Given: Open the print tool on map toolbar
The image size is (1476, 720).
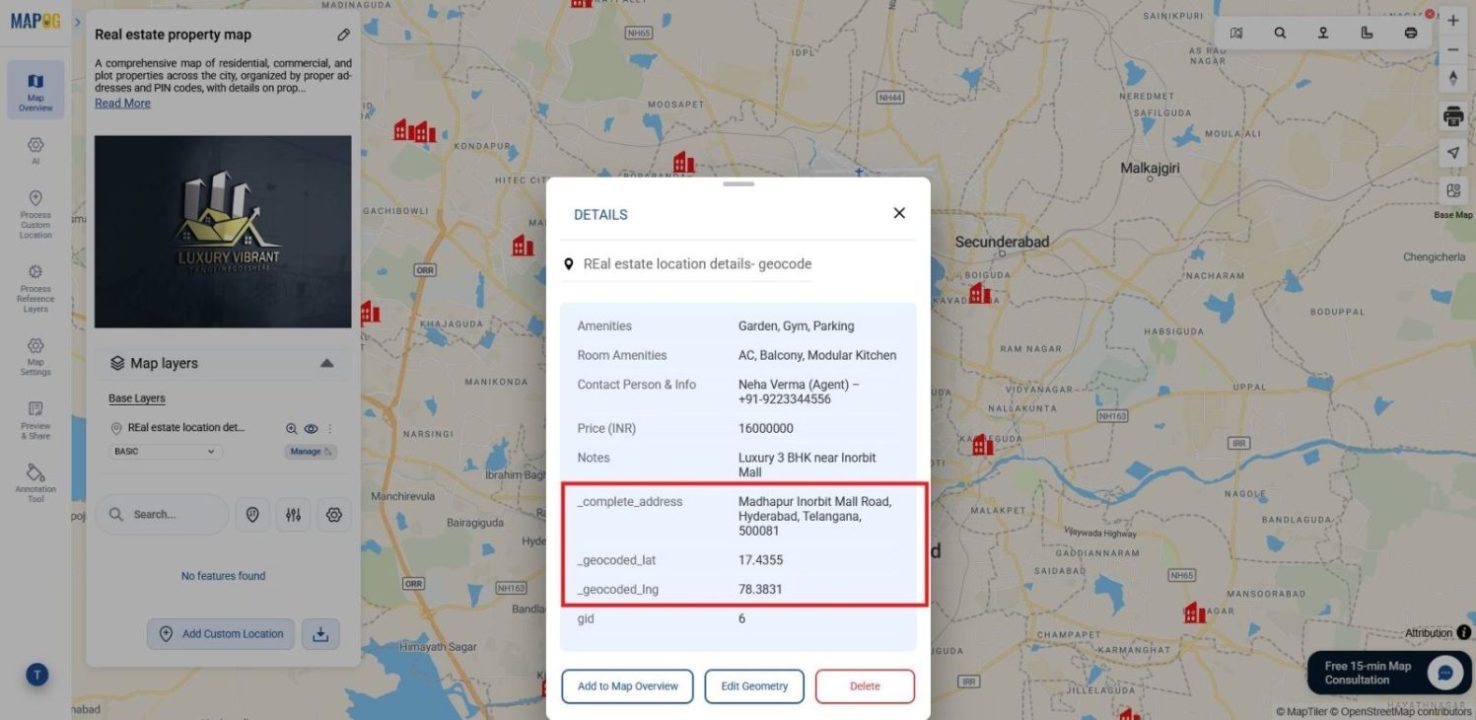Looking at the screenshot, I should (1455, 115).
